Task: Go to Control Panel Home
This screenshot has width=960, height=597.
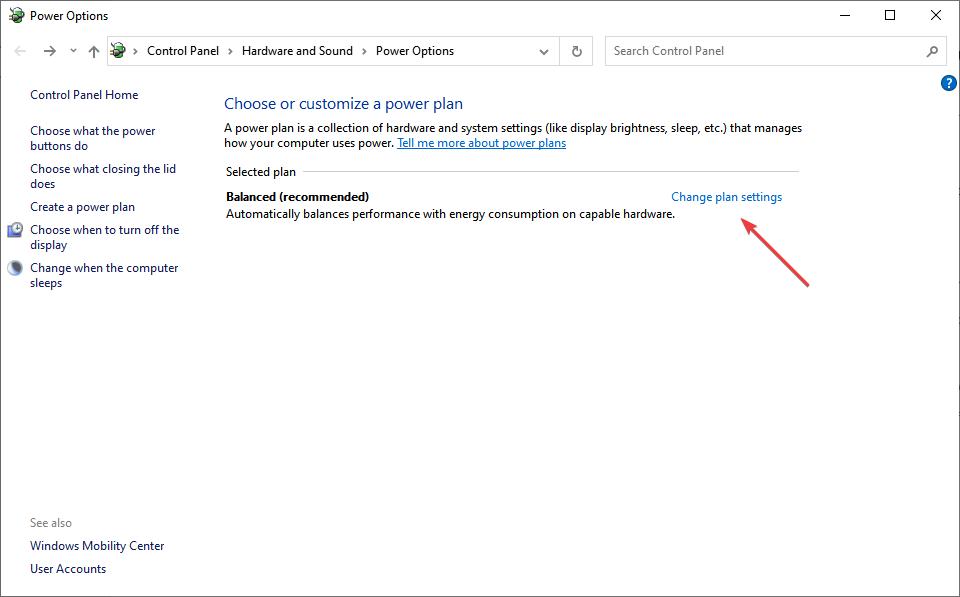Action: tap(84, 95)
